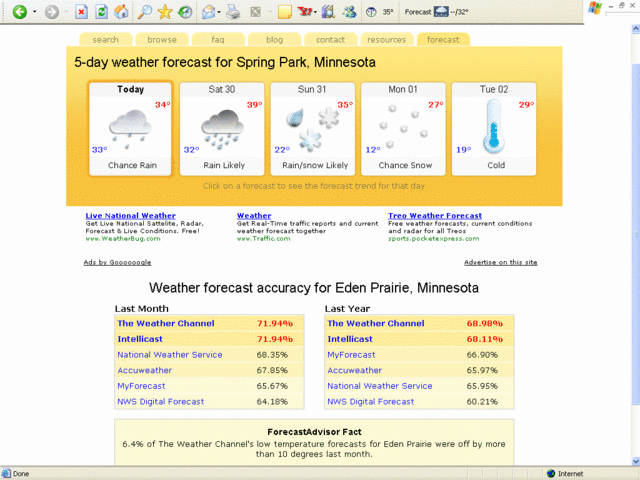
Task: Open the Forward history dropdown arrow
Action: tap(66, 12)
